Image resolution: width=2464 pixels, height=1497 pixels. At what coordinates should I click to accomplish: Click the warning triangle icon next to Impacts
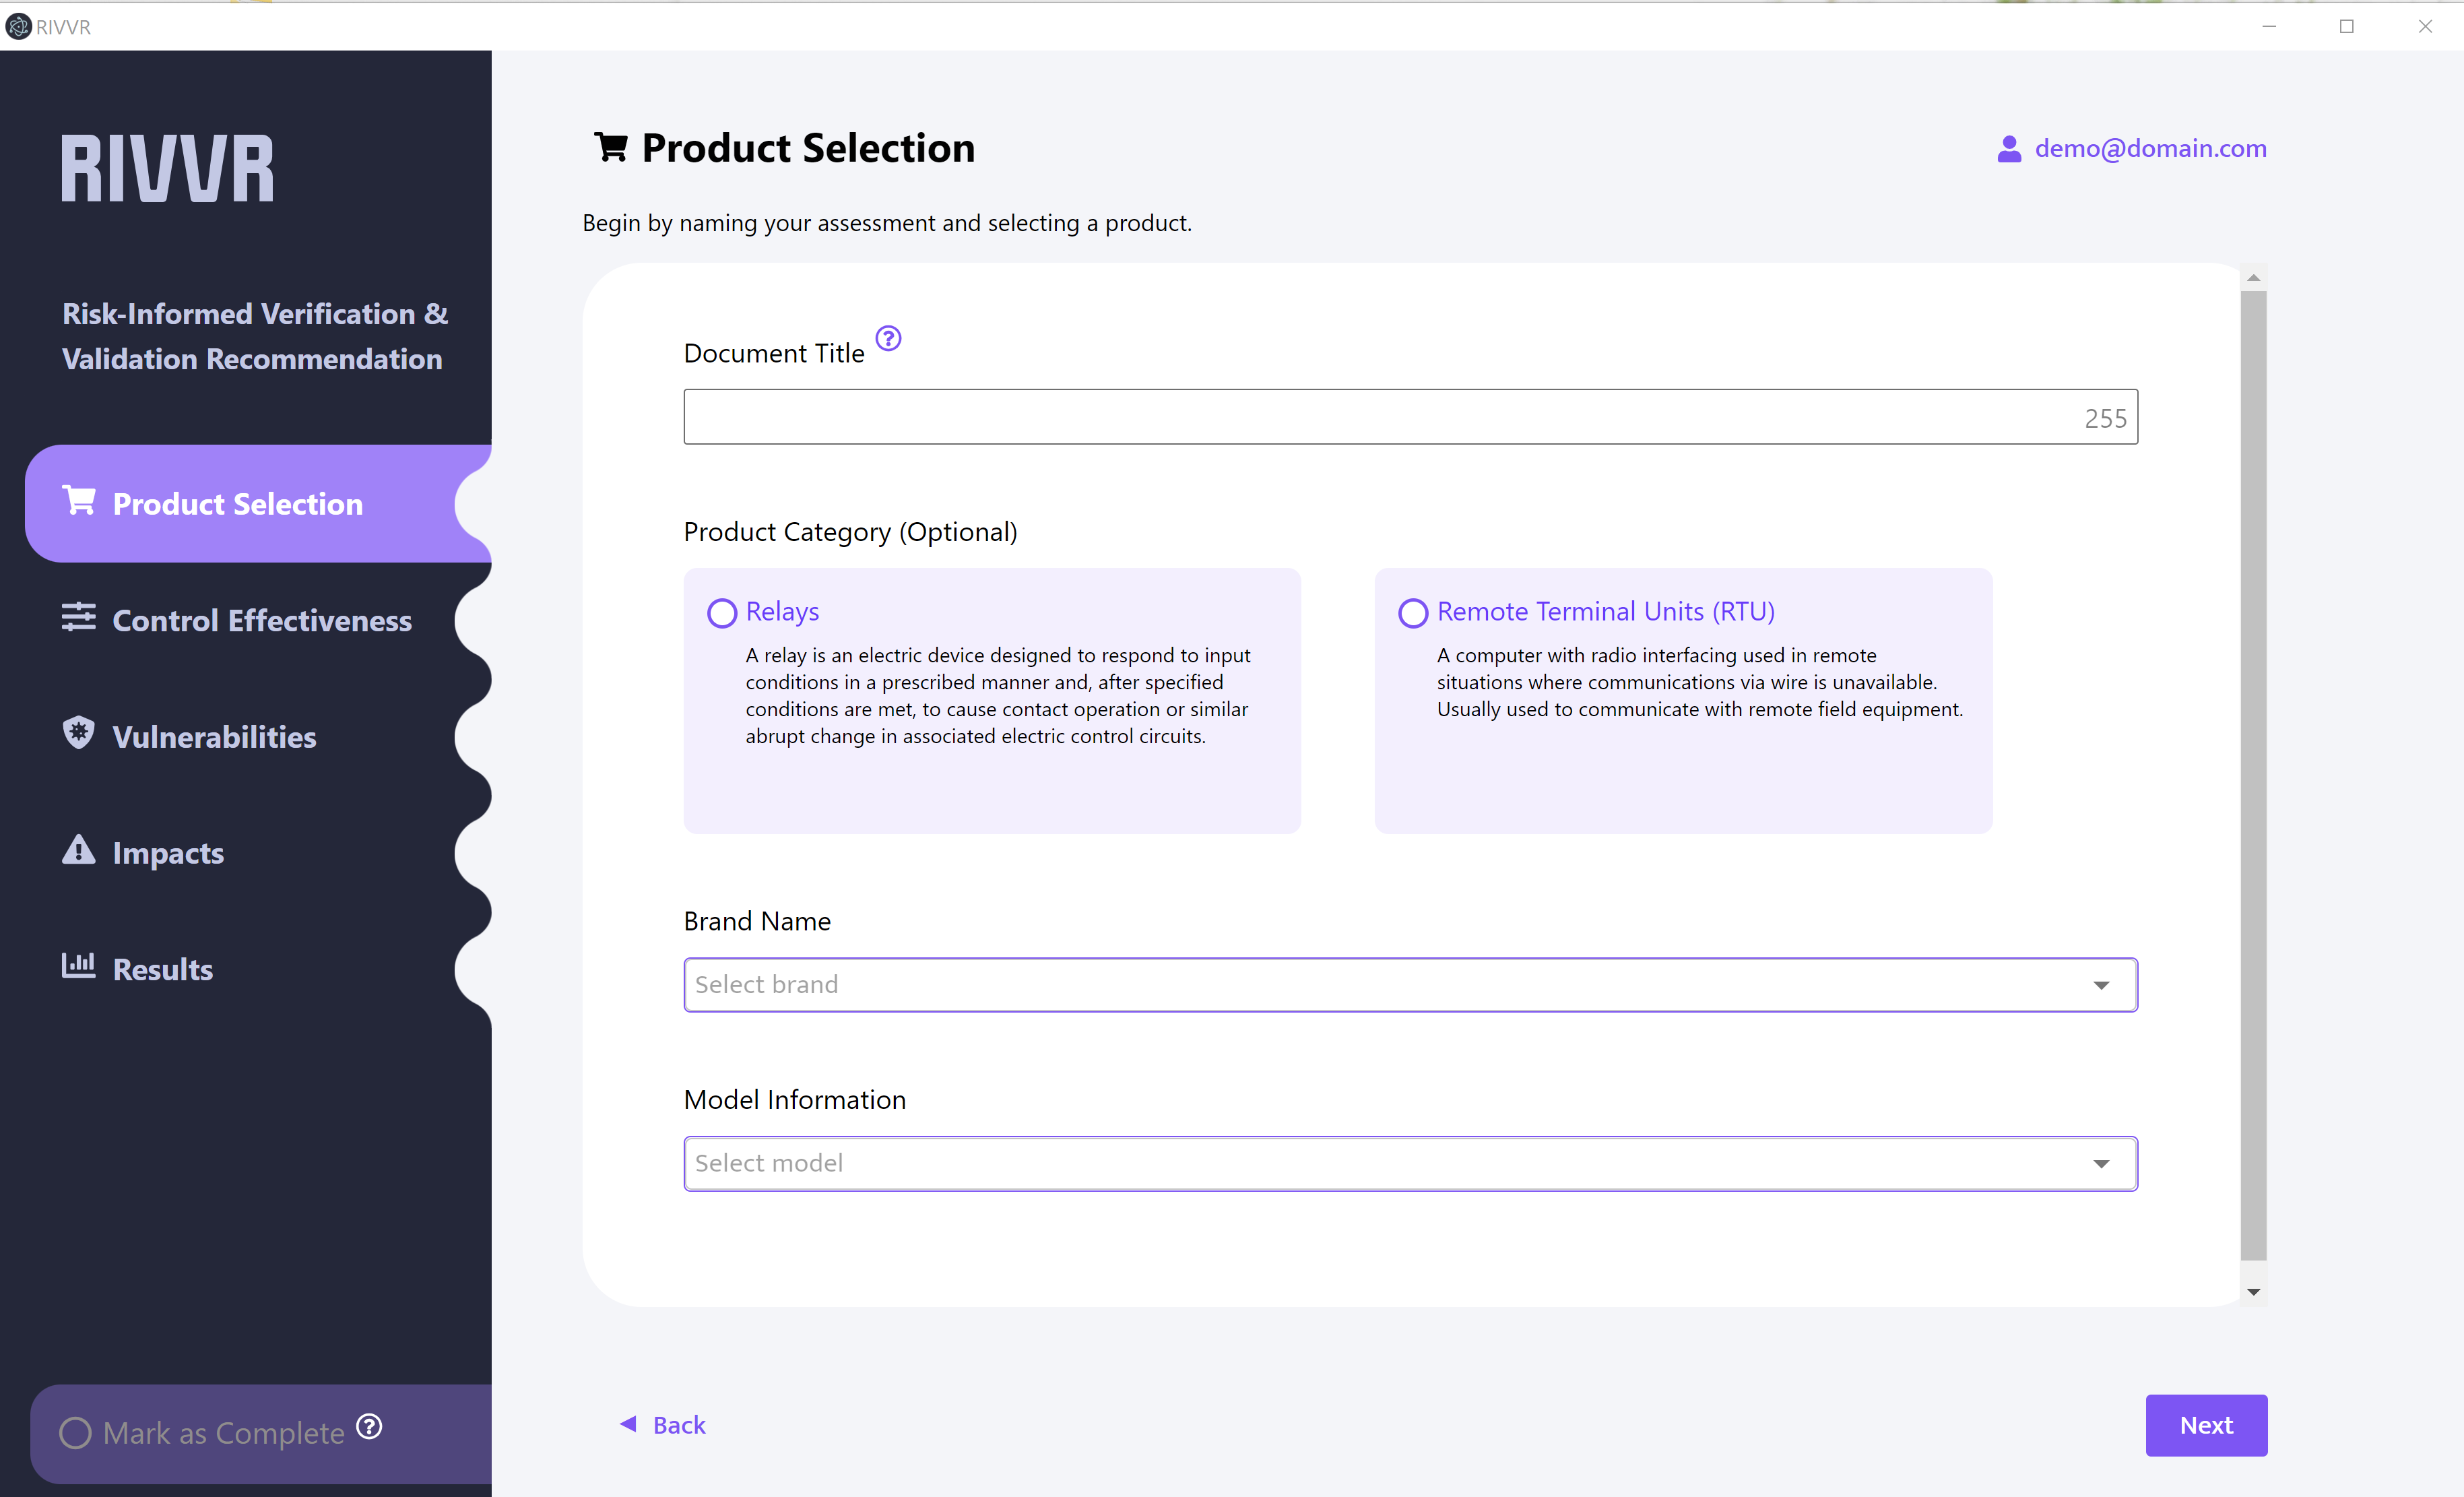coord(79,850)
